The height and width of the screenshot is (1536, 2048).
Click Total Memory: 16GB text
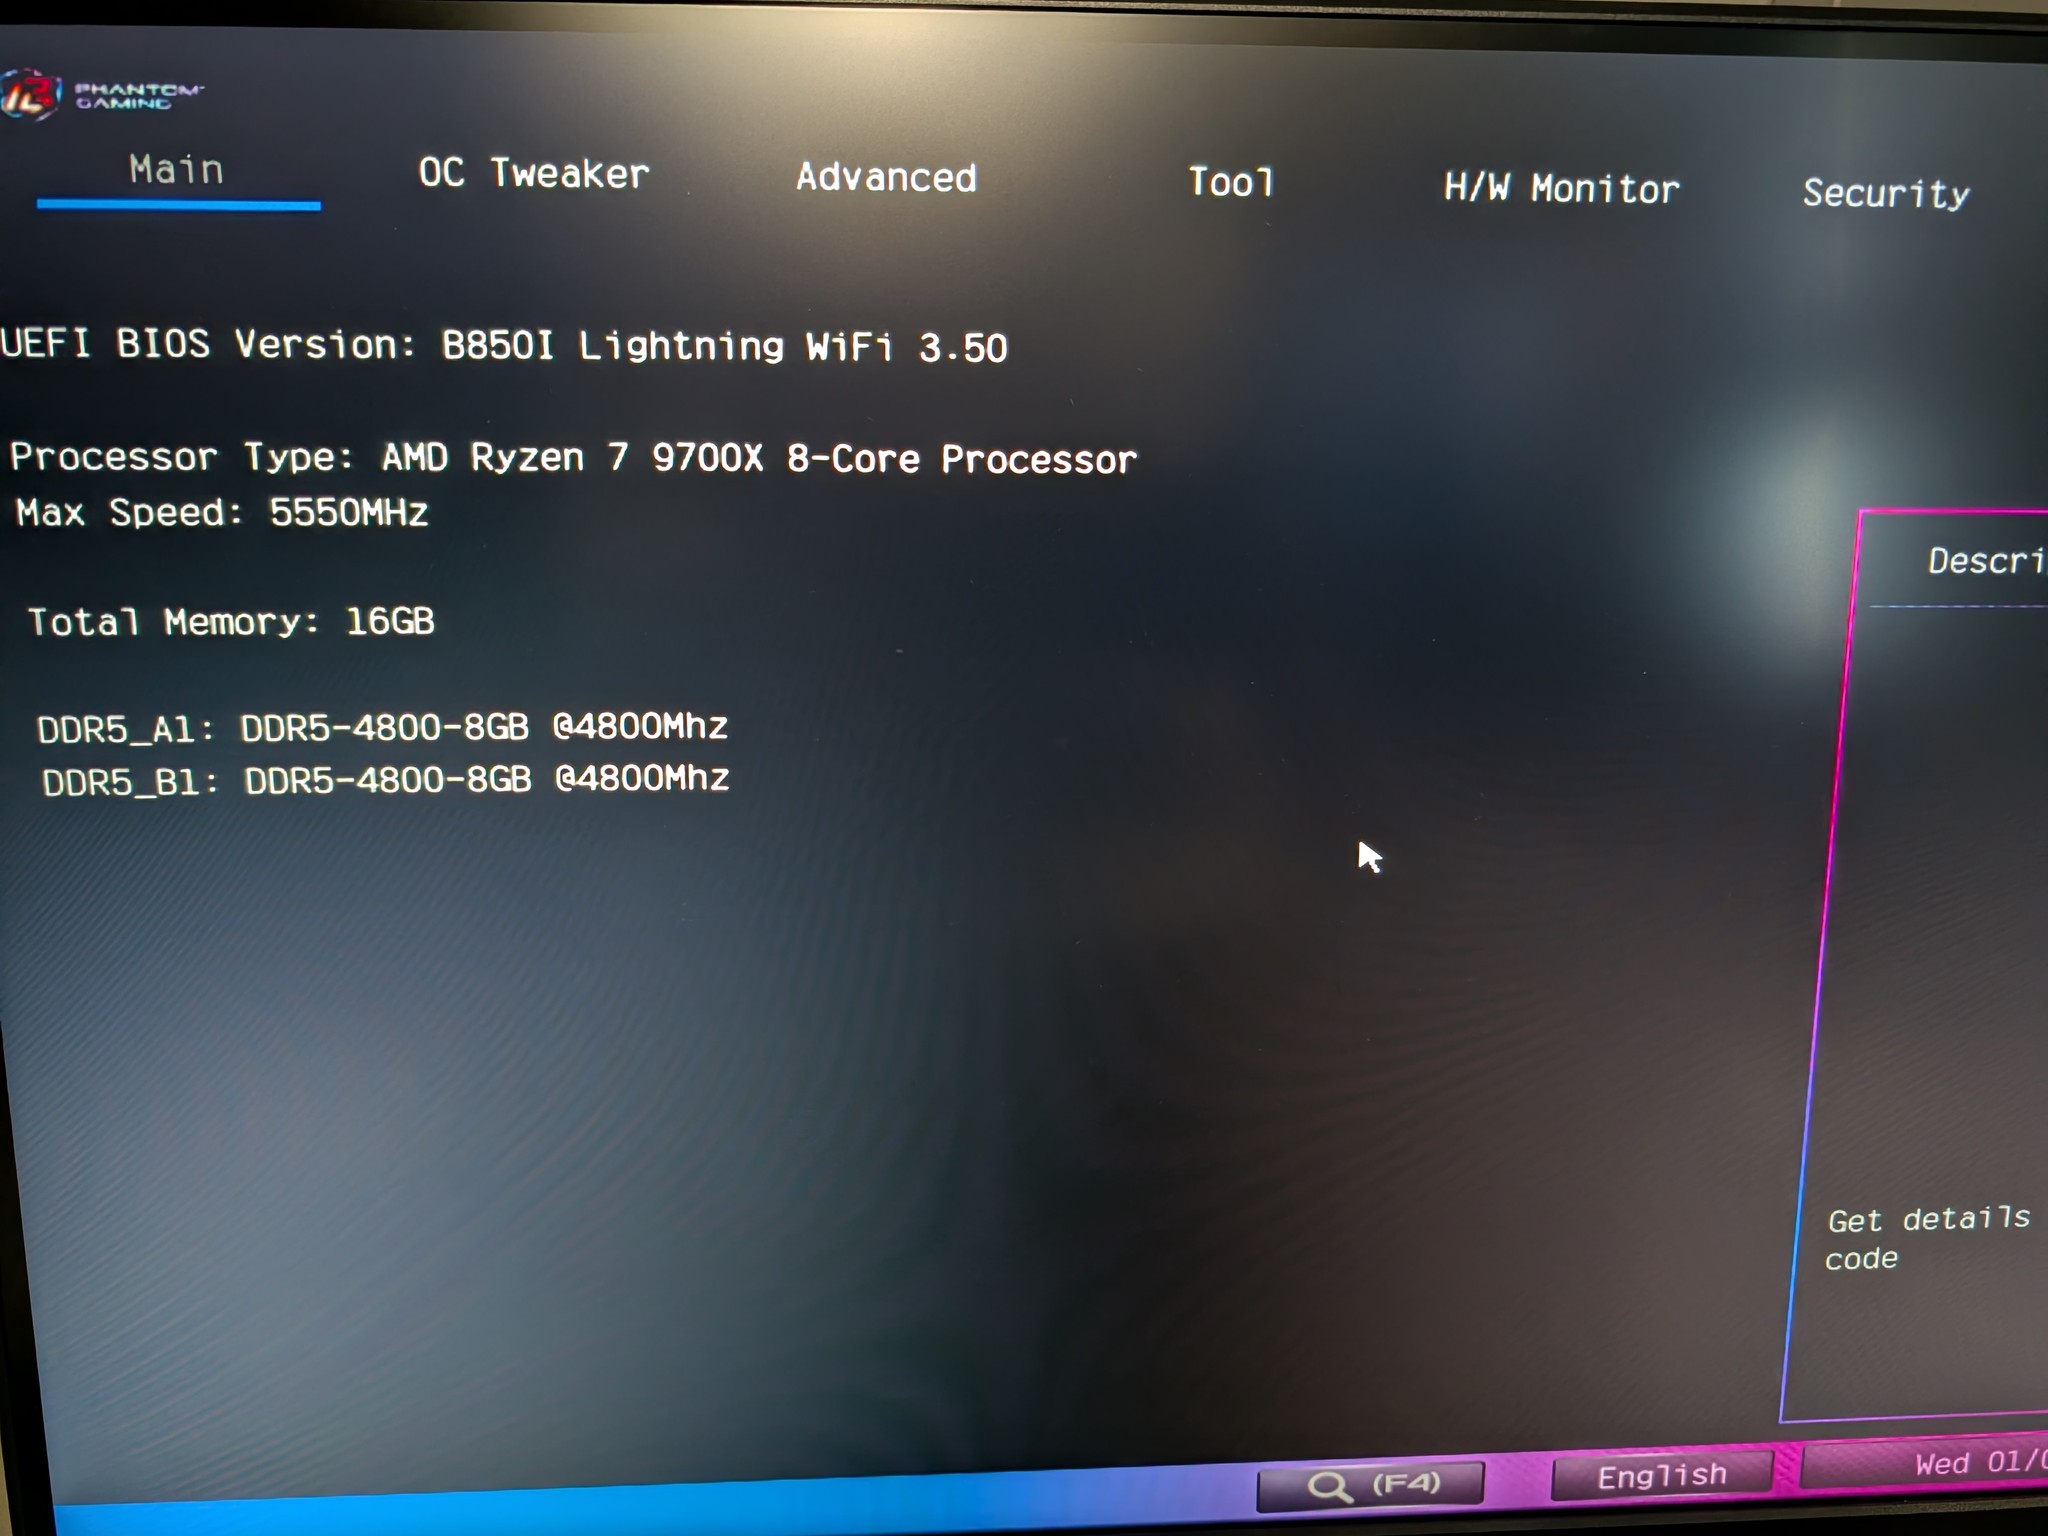[x=231, y=622]
